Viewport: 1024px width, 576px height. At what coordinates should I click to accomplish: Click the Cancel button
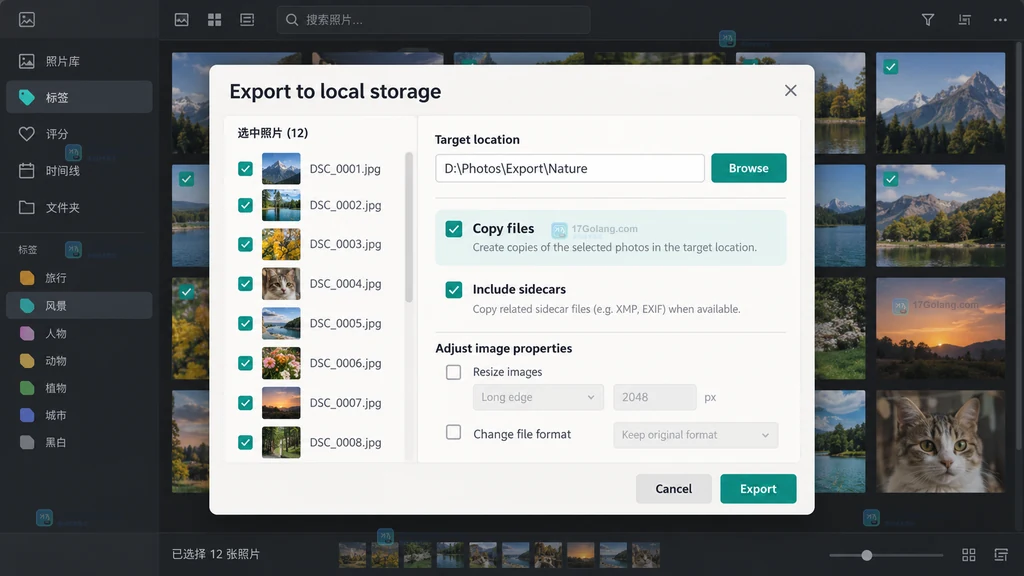click(673, 489)
